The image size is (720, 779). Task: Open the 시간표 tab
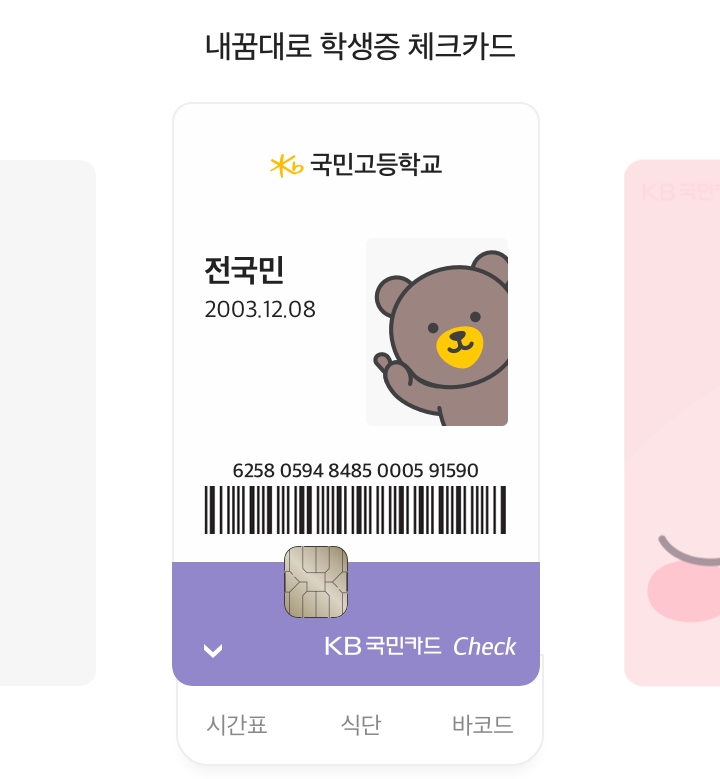[237, 725]
